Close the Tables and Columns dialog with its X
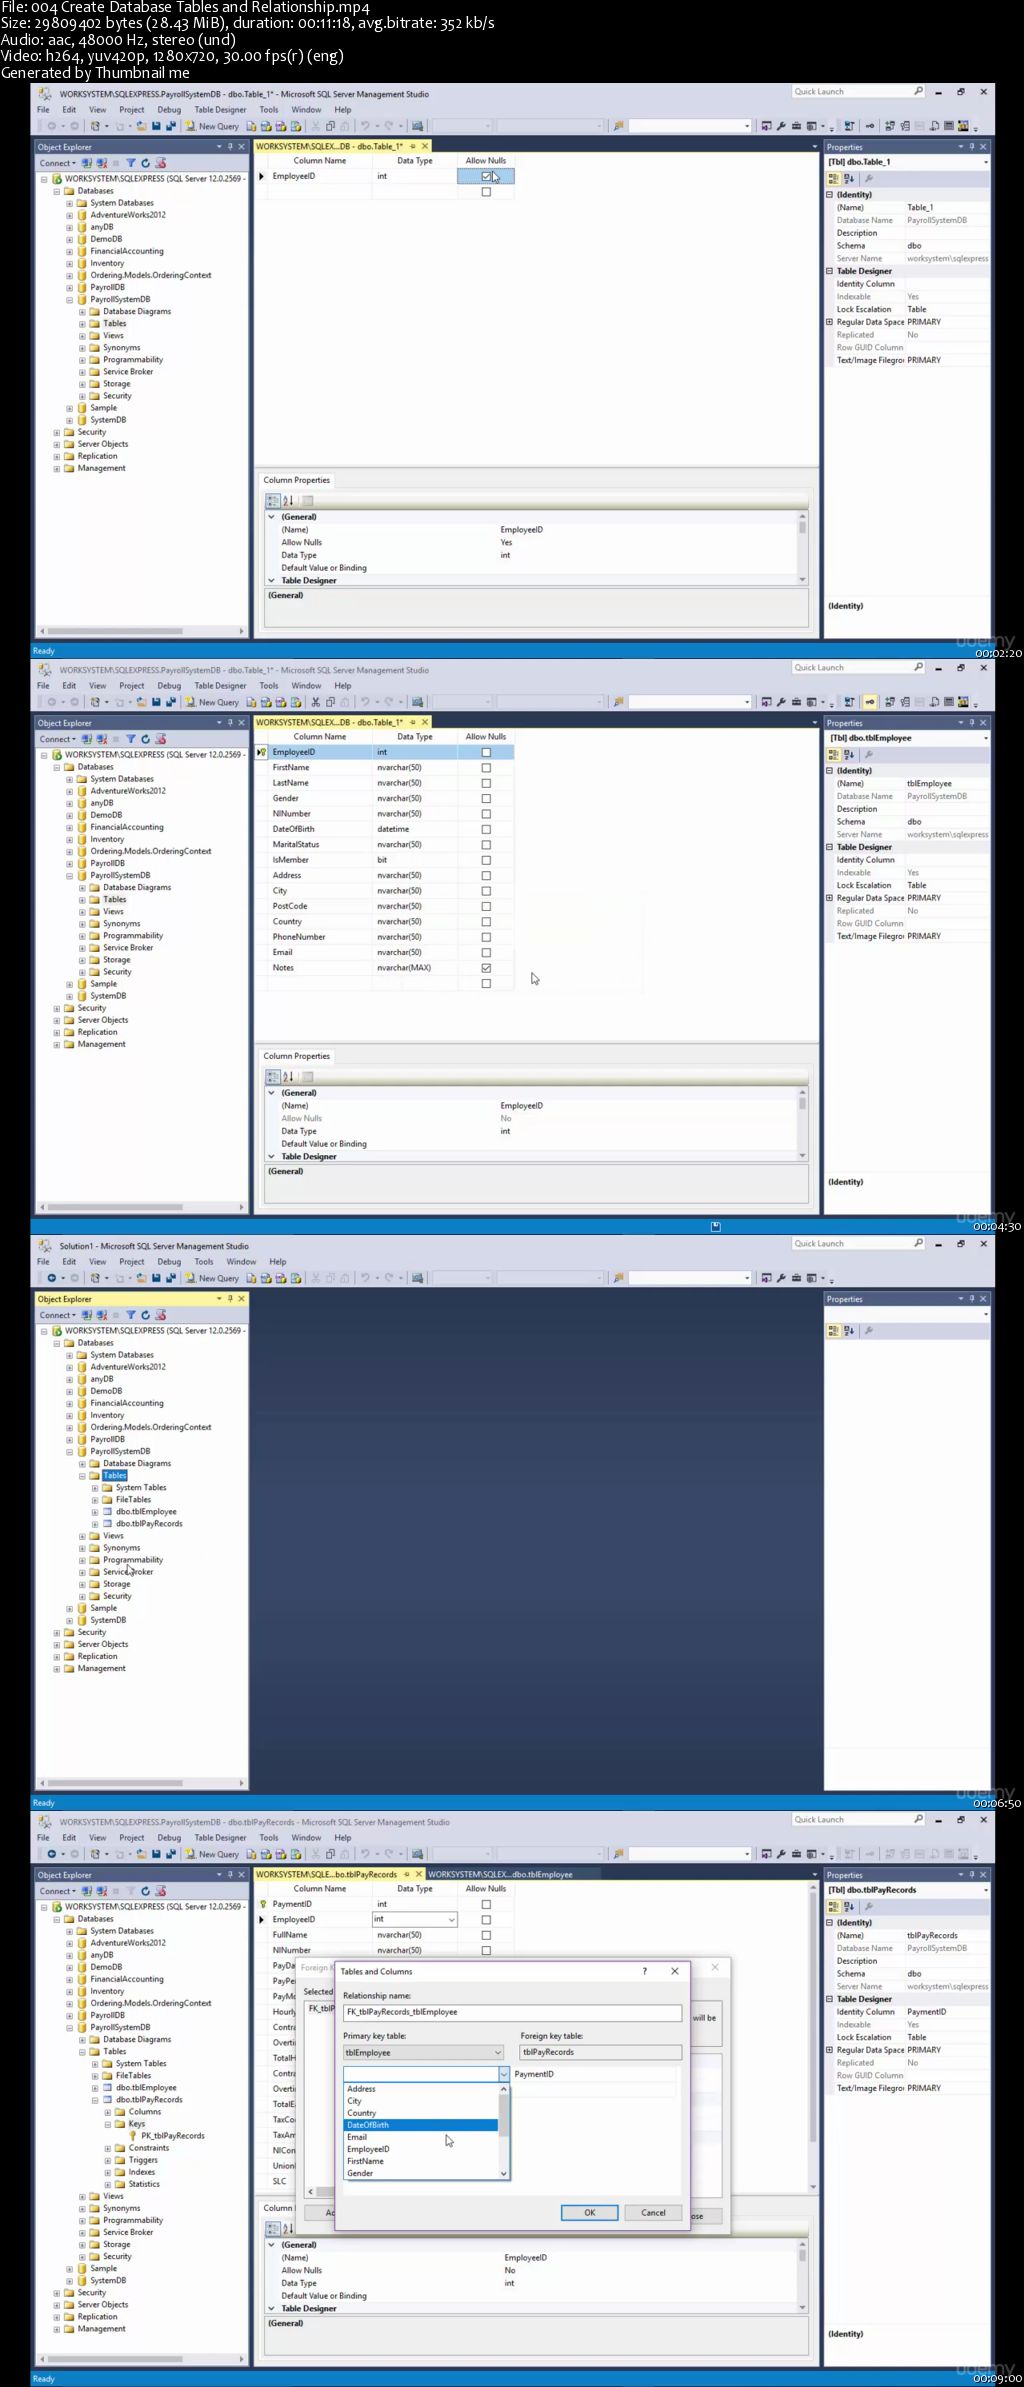1024x2387 pixels. click(675, 1971)
